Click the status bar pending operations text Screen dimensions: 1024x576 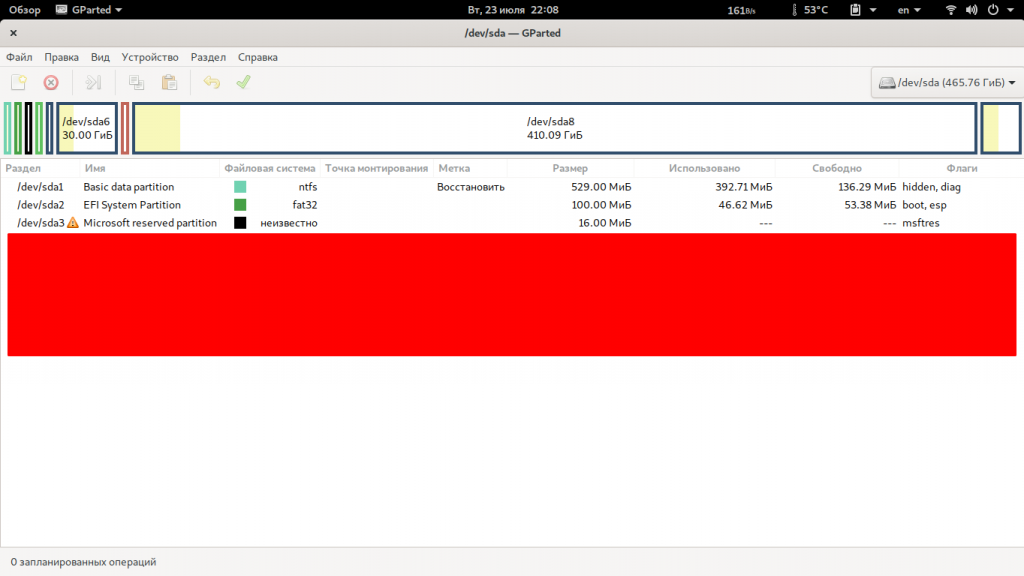coord(84,562)
